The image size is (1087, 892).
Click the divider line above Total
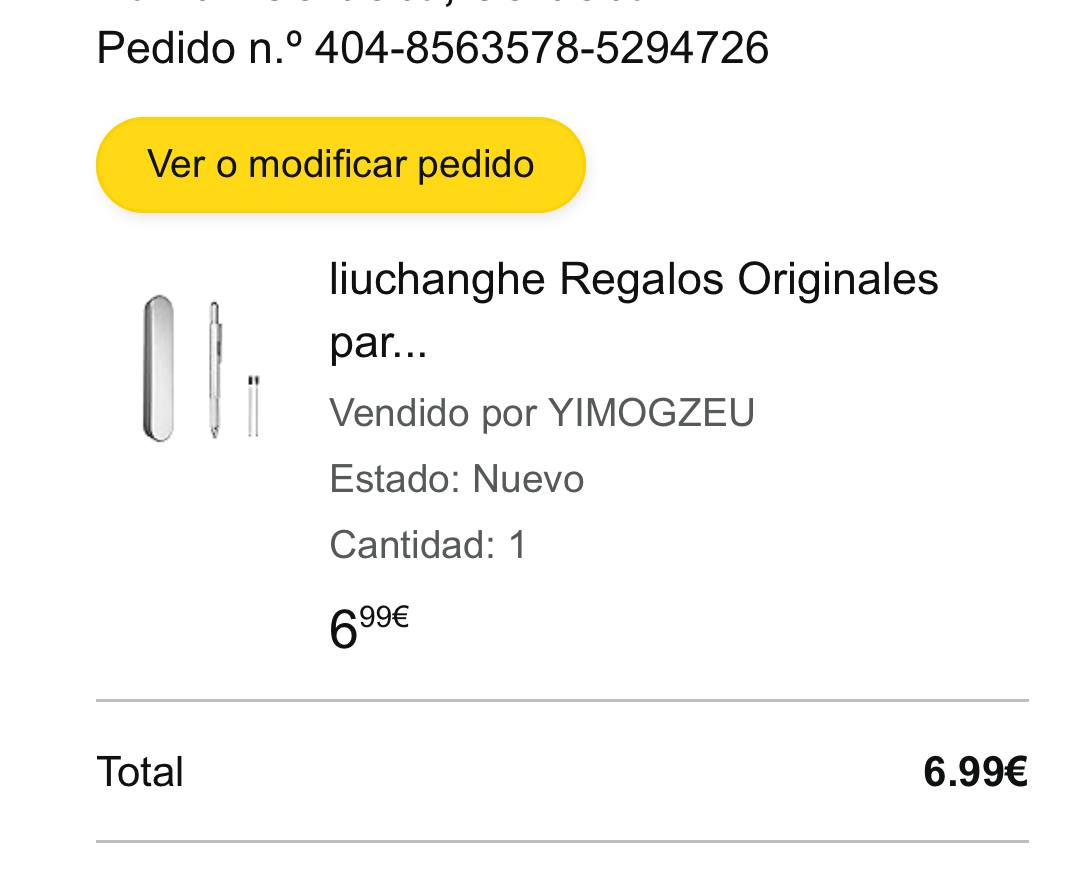click(x=562, y=701)
